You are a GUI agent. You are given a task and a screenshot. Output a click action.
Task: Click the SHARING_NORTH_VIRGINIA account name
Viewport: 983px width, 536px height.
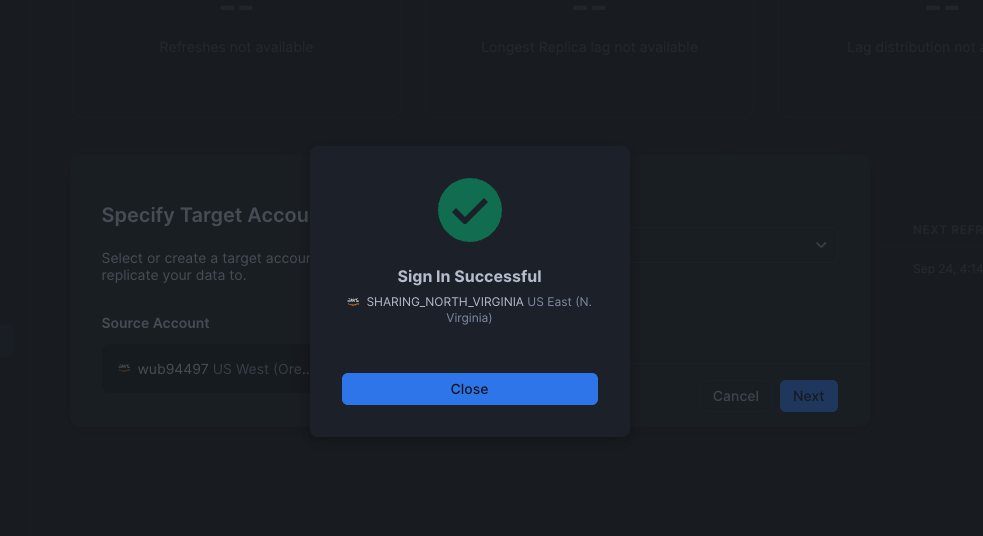(x=444, y=302)
